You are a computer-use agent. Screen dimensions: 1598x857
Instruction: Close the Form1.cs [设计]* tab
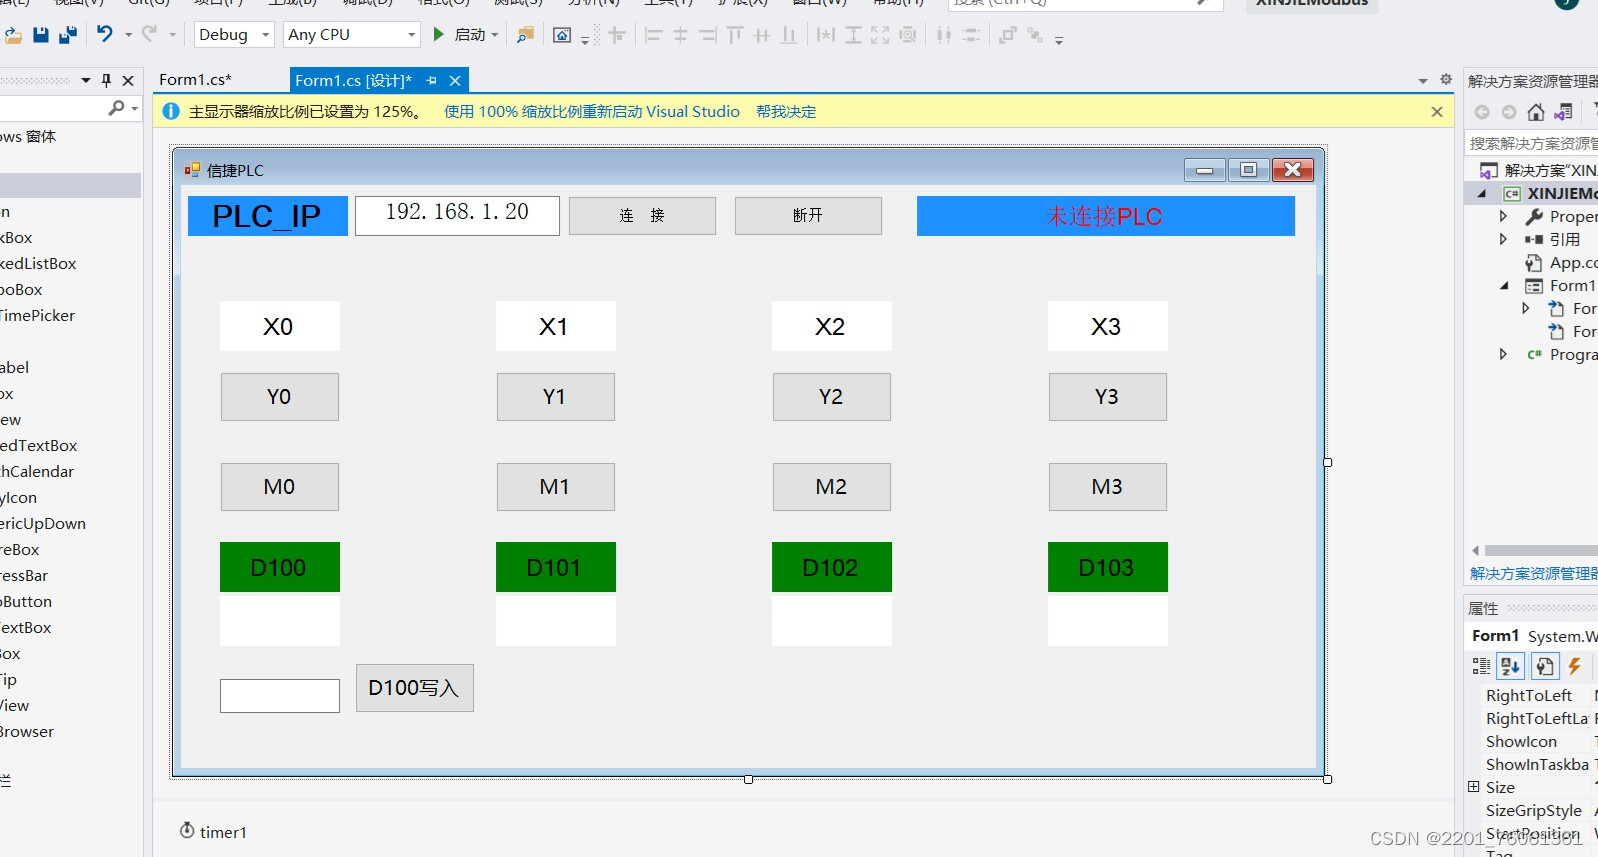click(455, 80)
